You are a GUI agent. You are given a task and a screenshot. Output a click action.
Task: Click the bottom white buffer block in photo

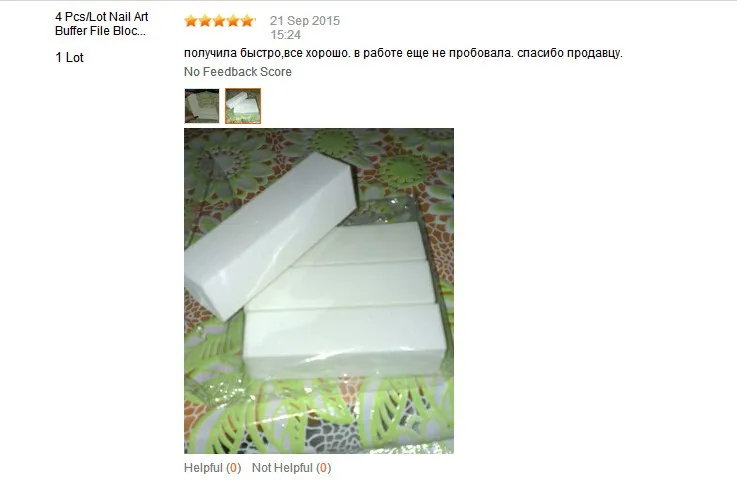(345, 340)
